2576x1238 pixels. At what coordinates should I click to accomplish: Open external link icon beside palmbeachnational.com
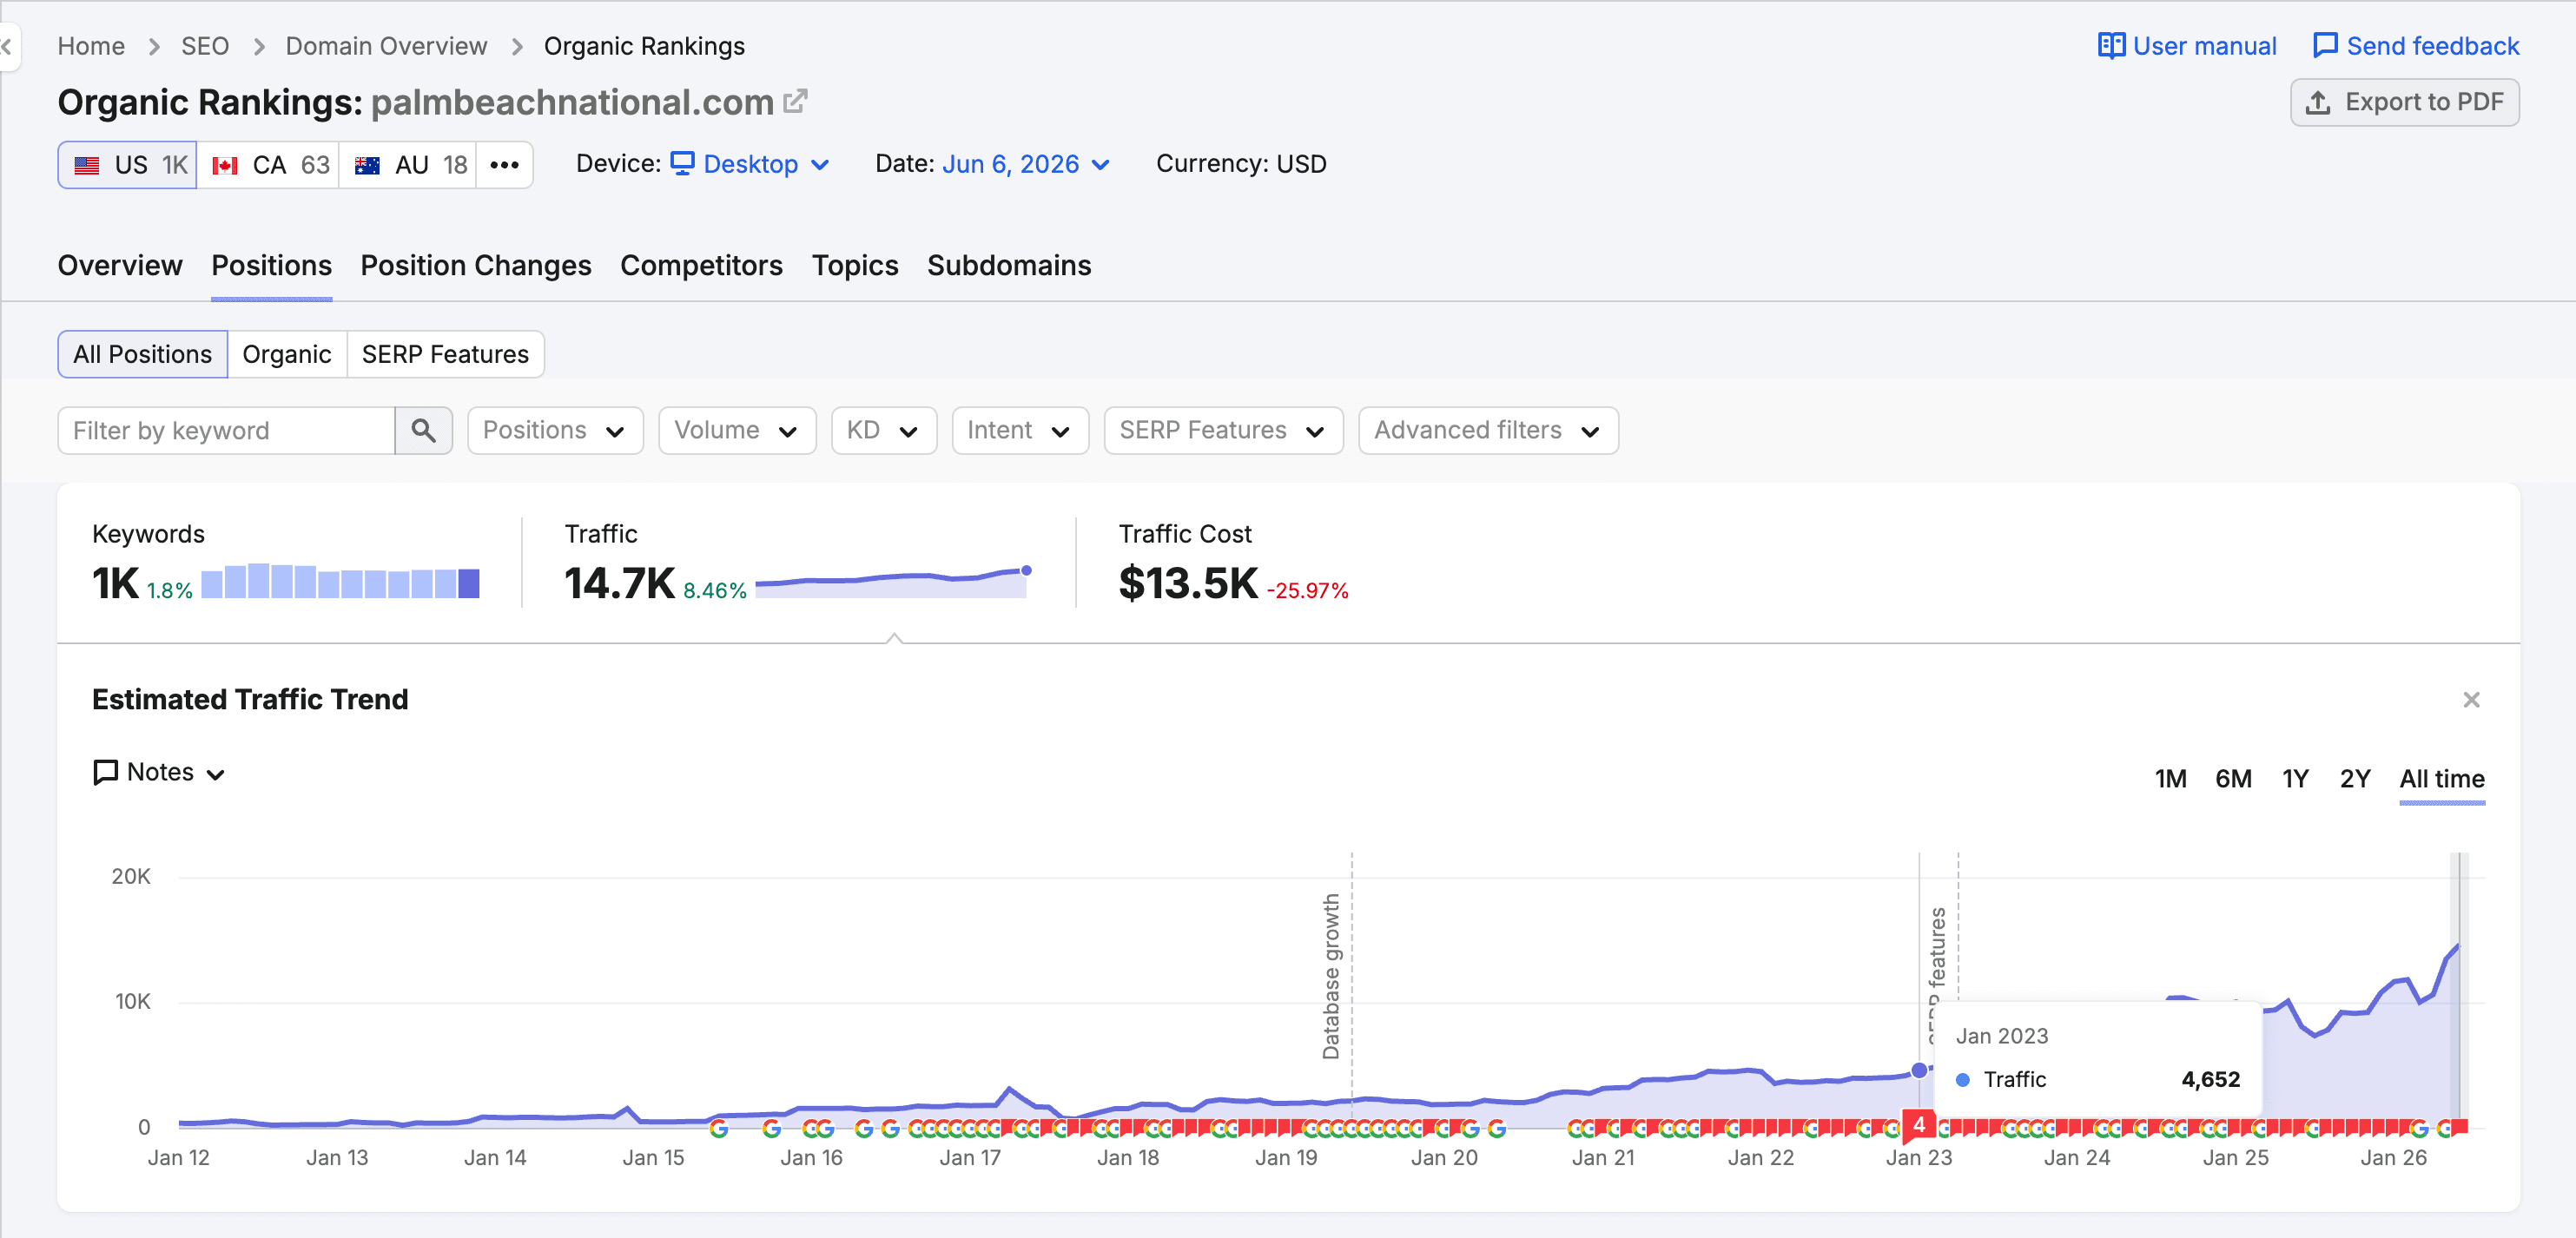[795, 101]
